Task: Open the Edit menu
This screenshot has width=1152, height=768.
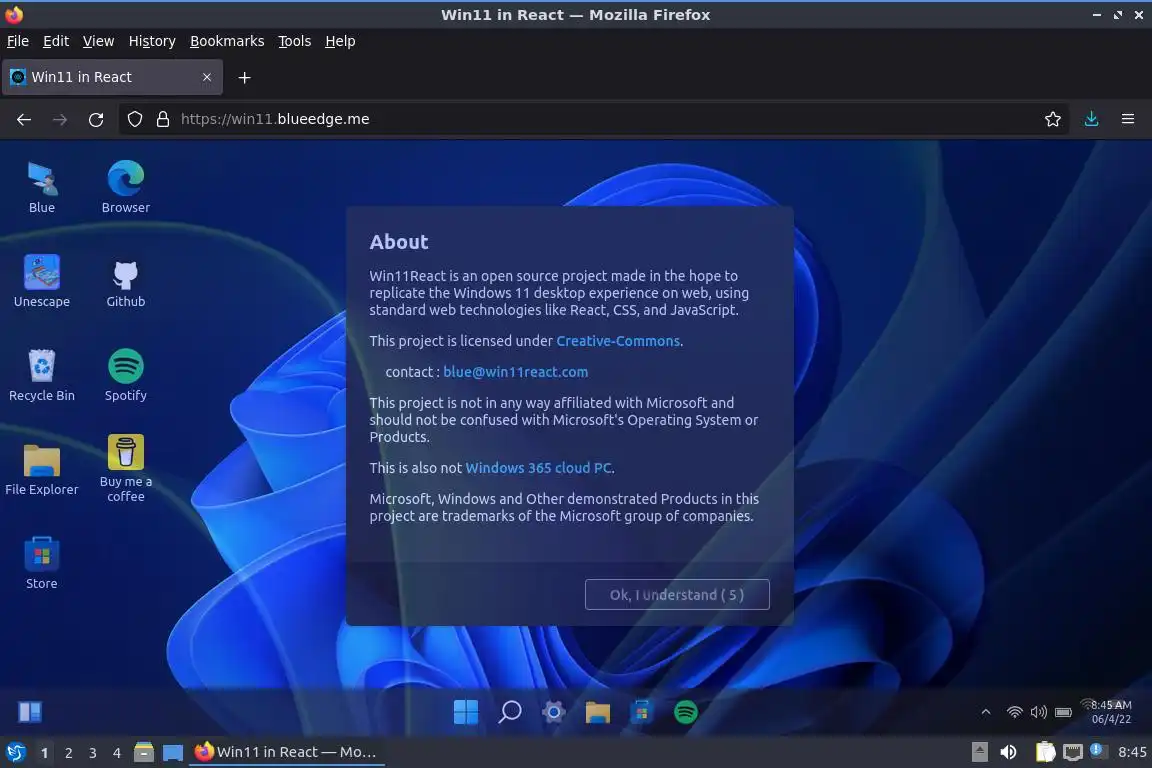Action: coord(56,41)
